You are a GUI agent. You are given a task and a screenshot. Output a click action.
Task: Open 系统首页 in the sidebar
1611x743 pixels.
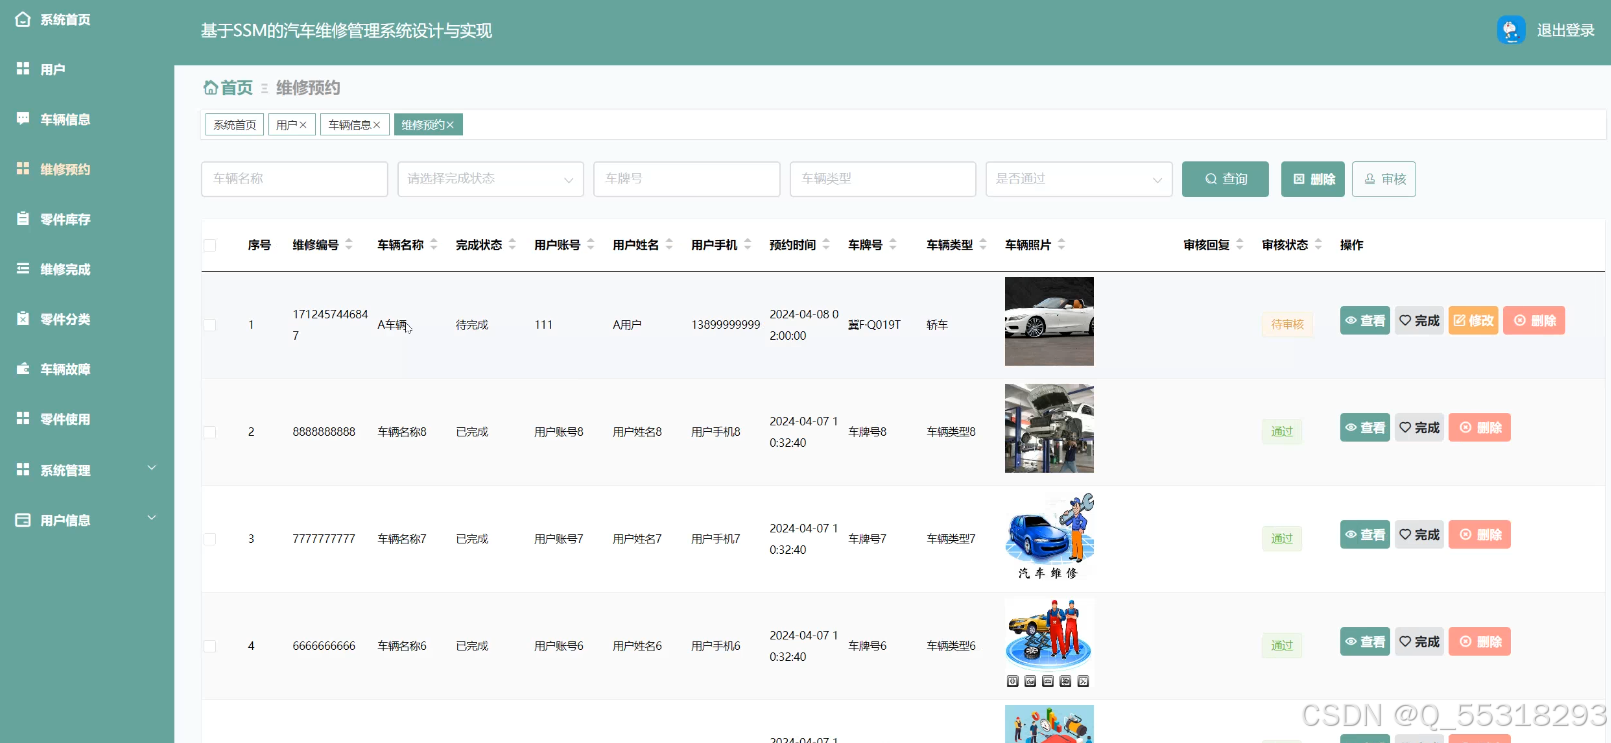pyautogui.click(x=65, y=20)
